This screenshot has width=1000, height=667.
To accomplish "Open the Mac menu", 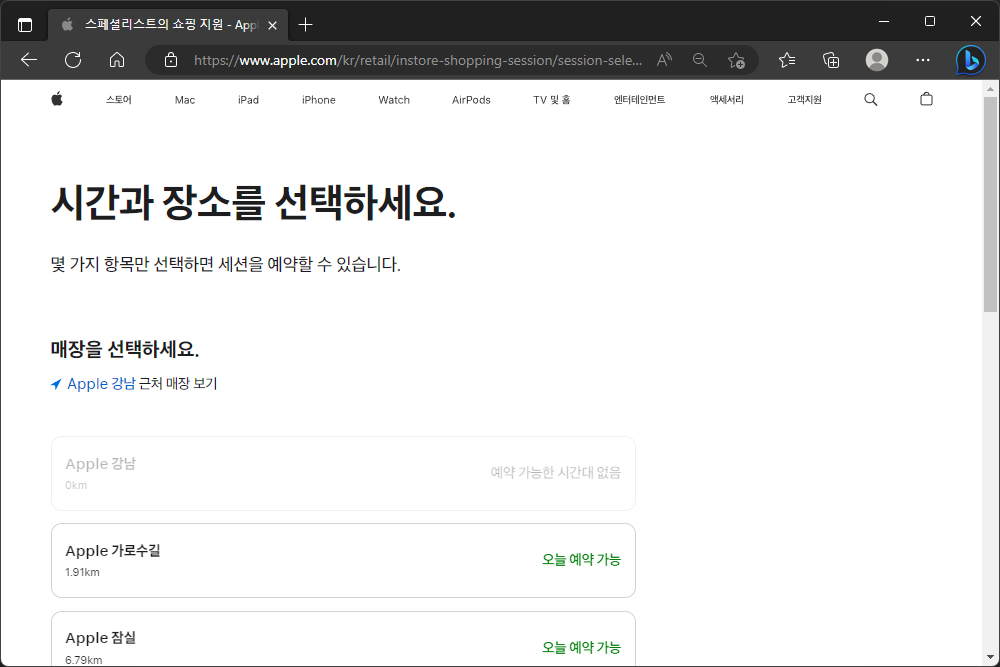I will tap(185, 99).
